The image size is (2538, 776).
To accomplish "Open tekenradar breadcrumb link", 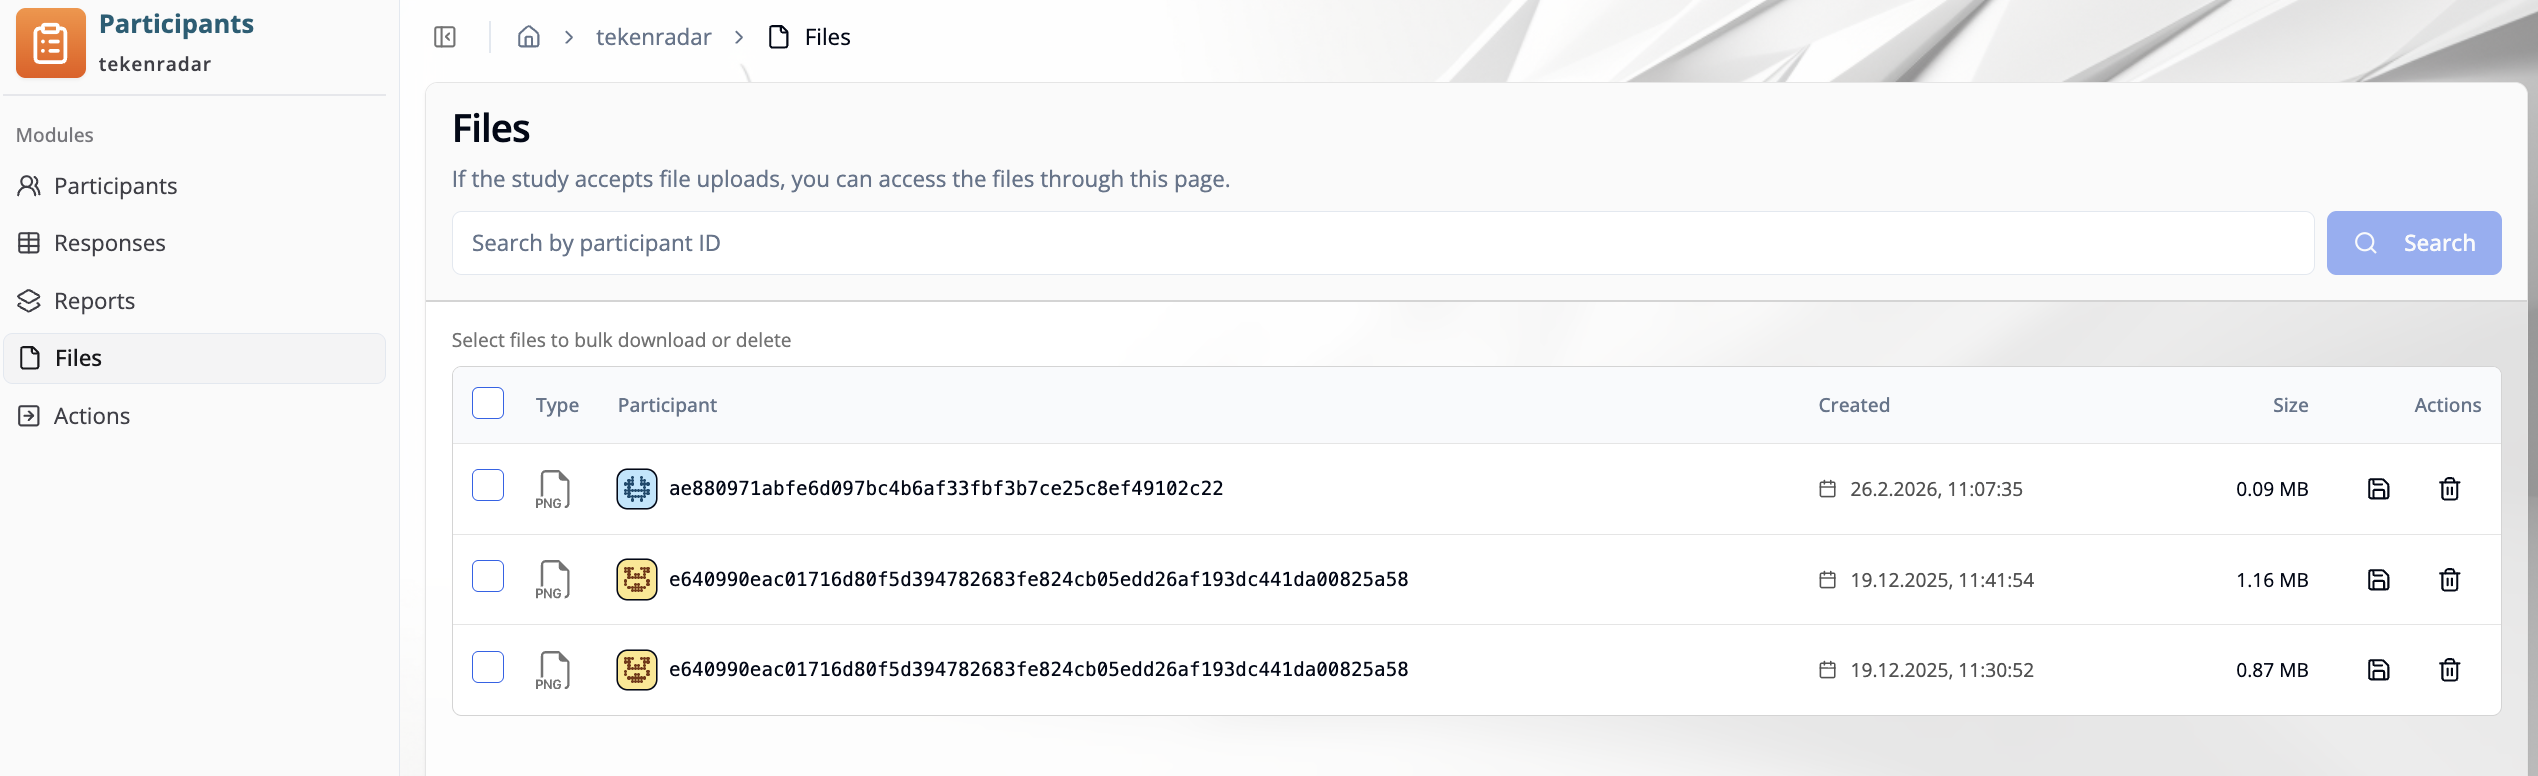I will 653,37.
